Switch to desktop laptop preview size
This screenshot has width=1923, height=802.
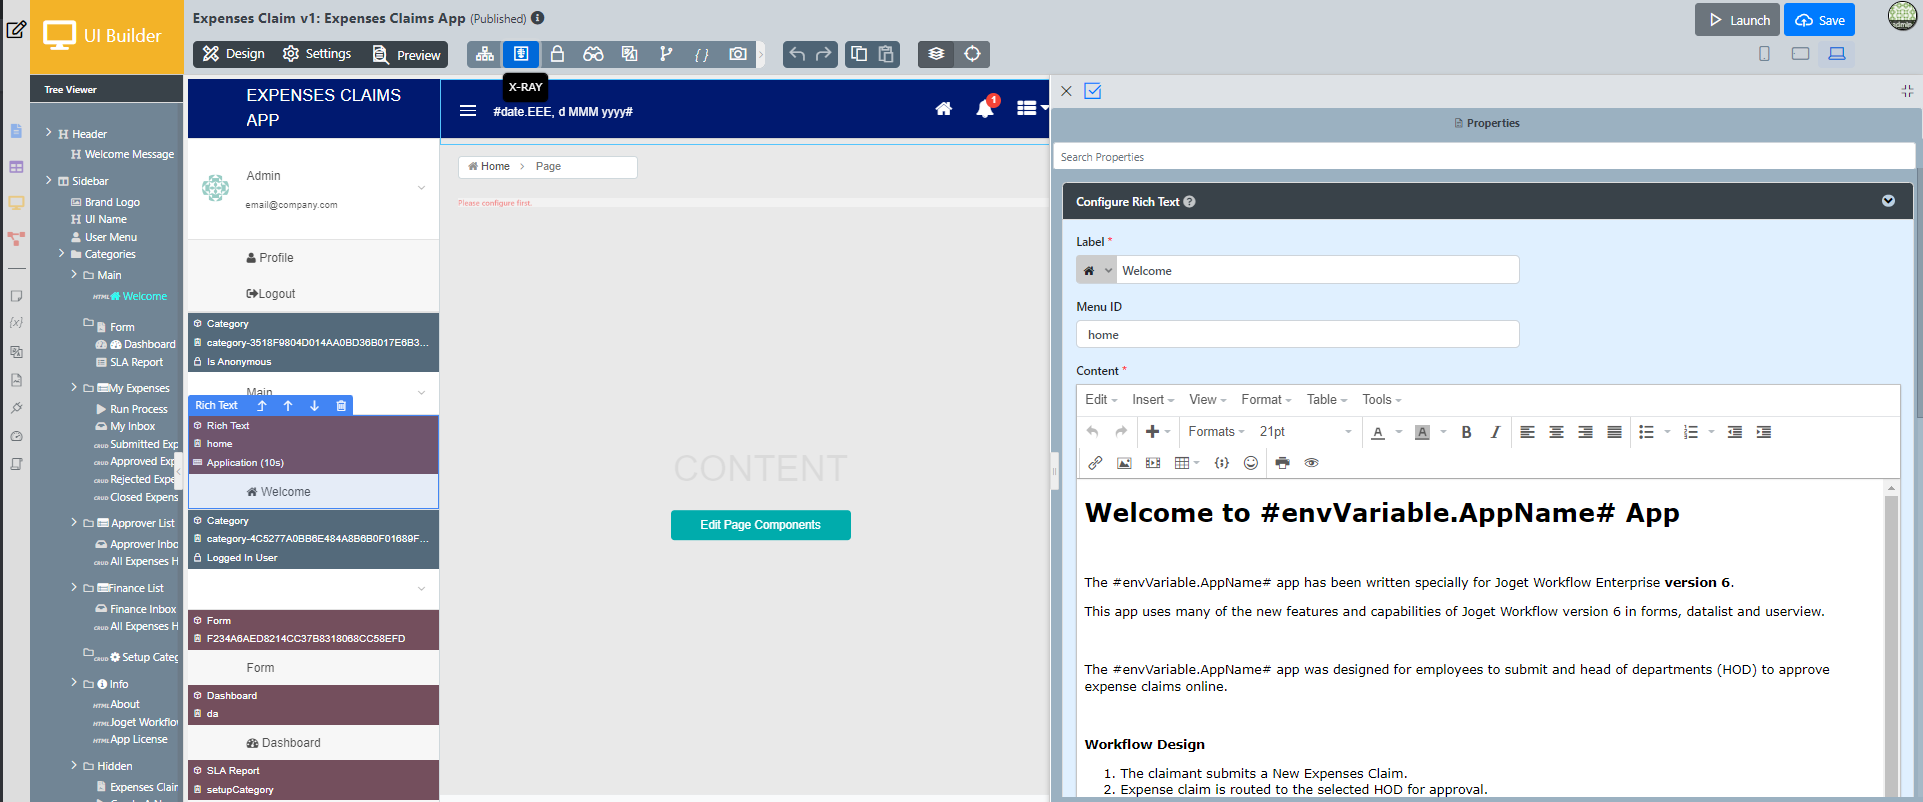point(1837,54)
